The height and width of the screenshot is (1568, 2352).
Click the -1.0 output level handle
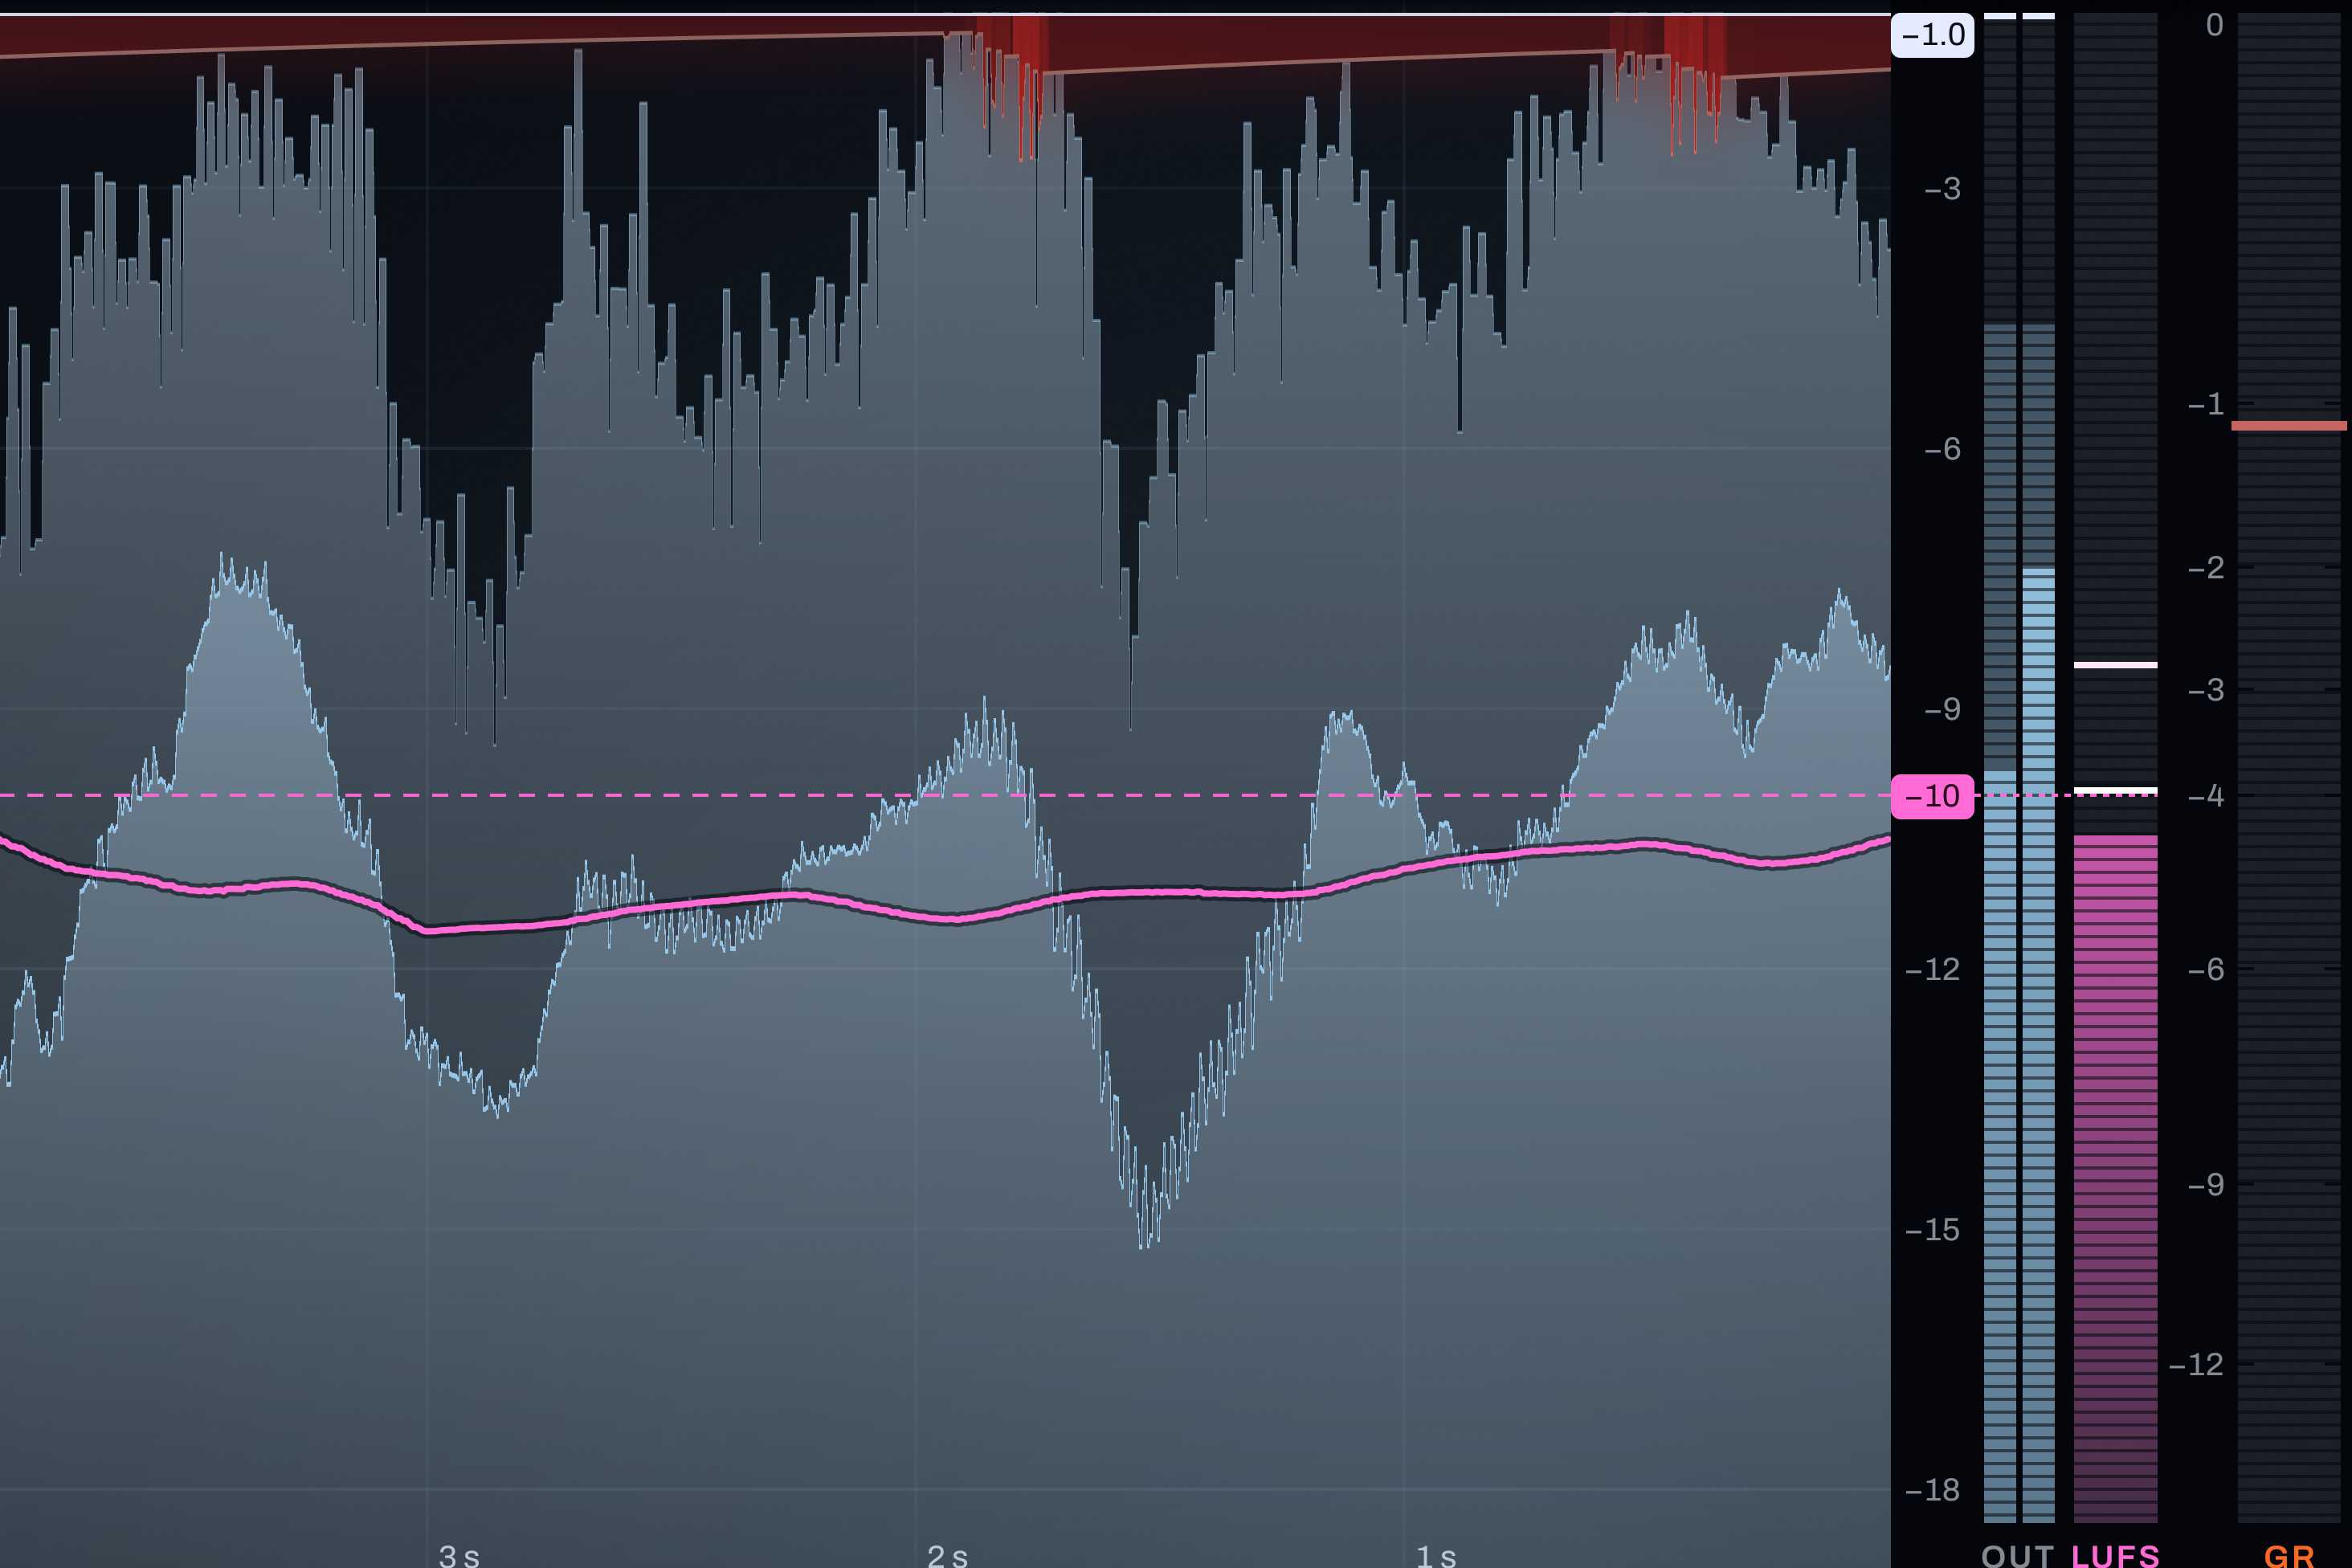pos(1932,35)
